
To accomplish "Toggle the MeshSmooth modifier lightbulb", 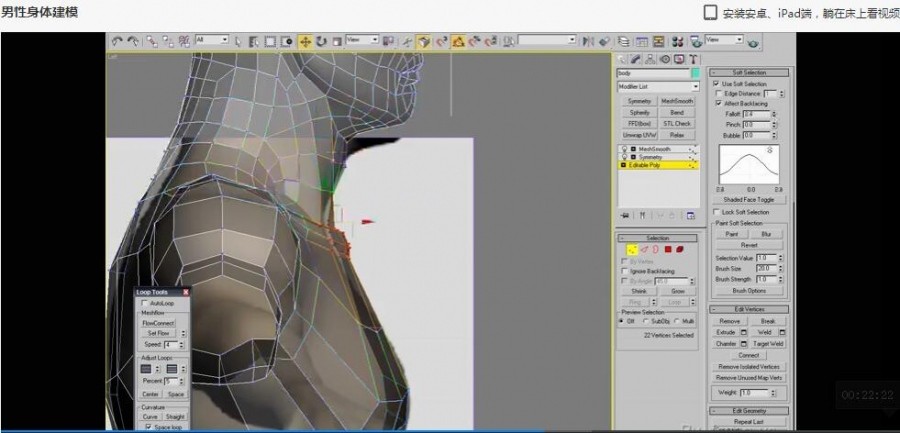I will pos(624,149).
